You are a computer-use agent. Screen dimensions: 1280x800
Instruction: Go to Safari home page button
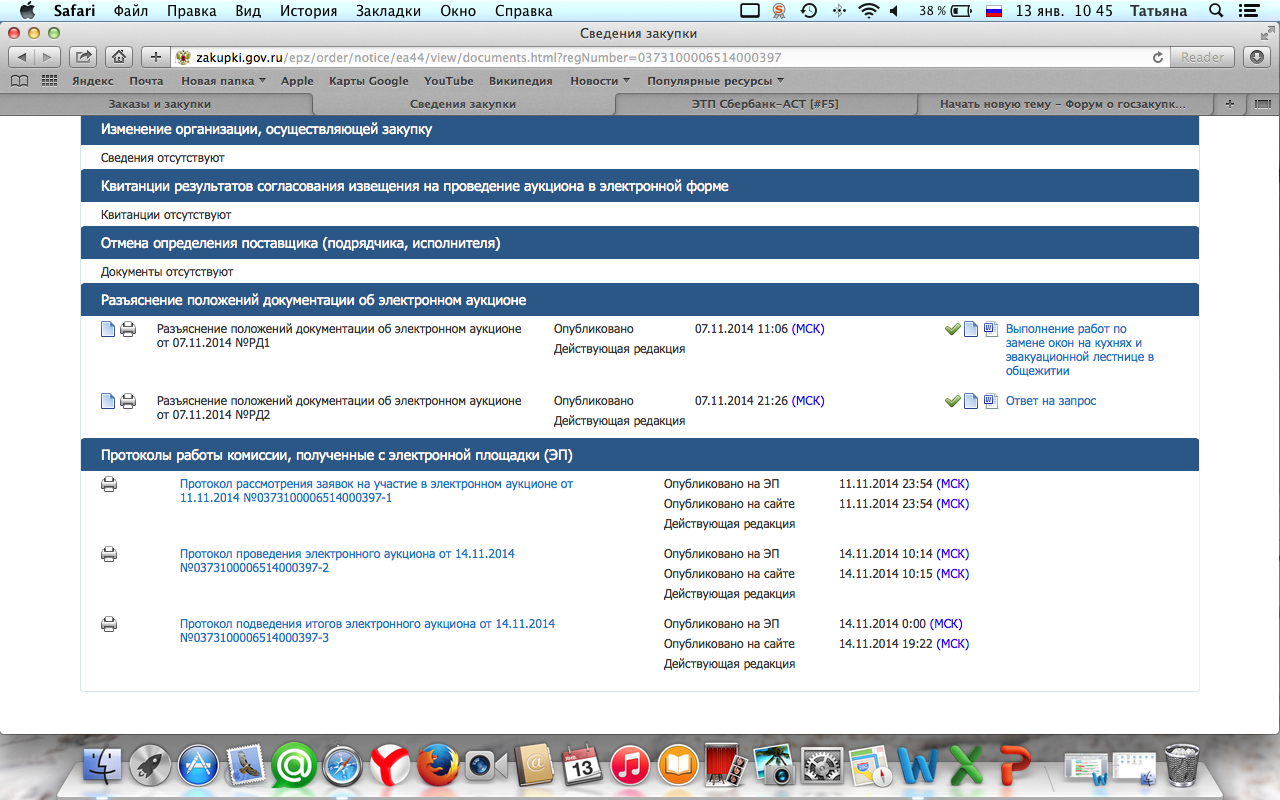pos(118,57)
